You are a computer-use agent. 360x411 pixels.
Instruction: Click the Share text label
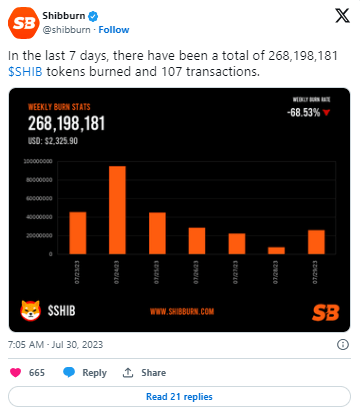point(153,372)
